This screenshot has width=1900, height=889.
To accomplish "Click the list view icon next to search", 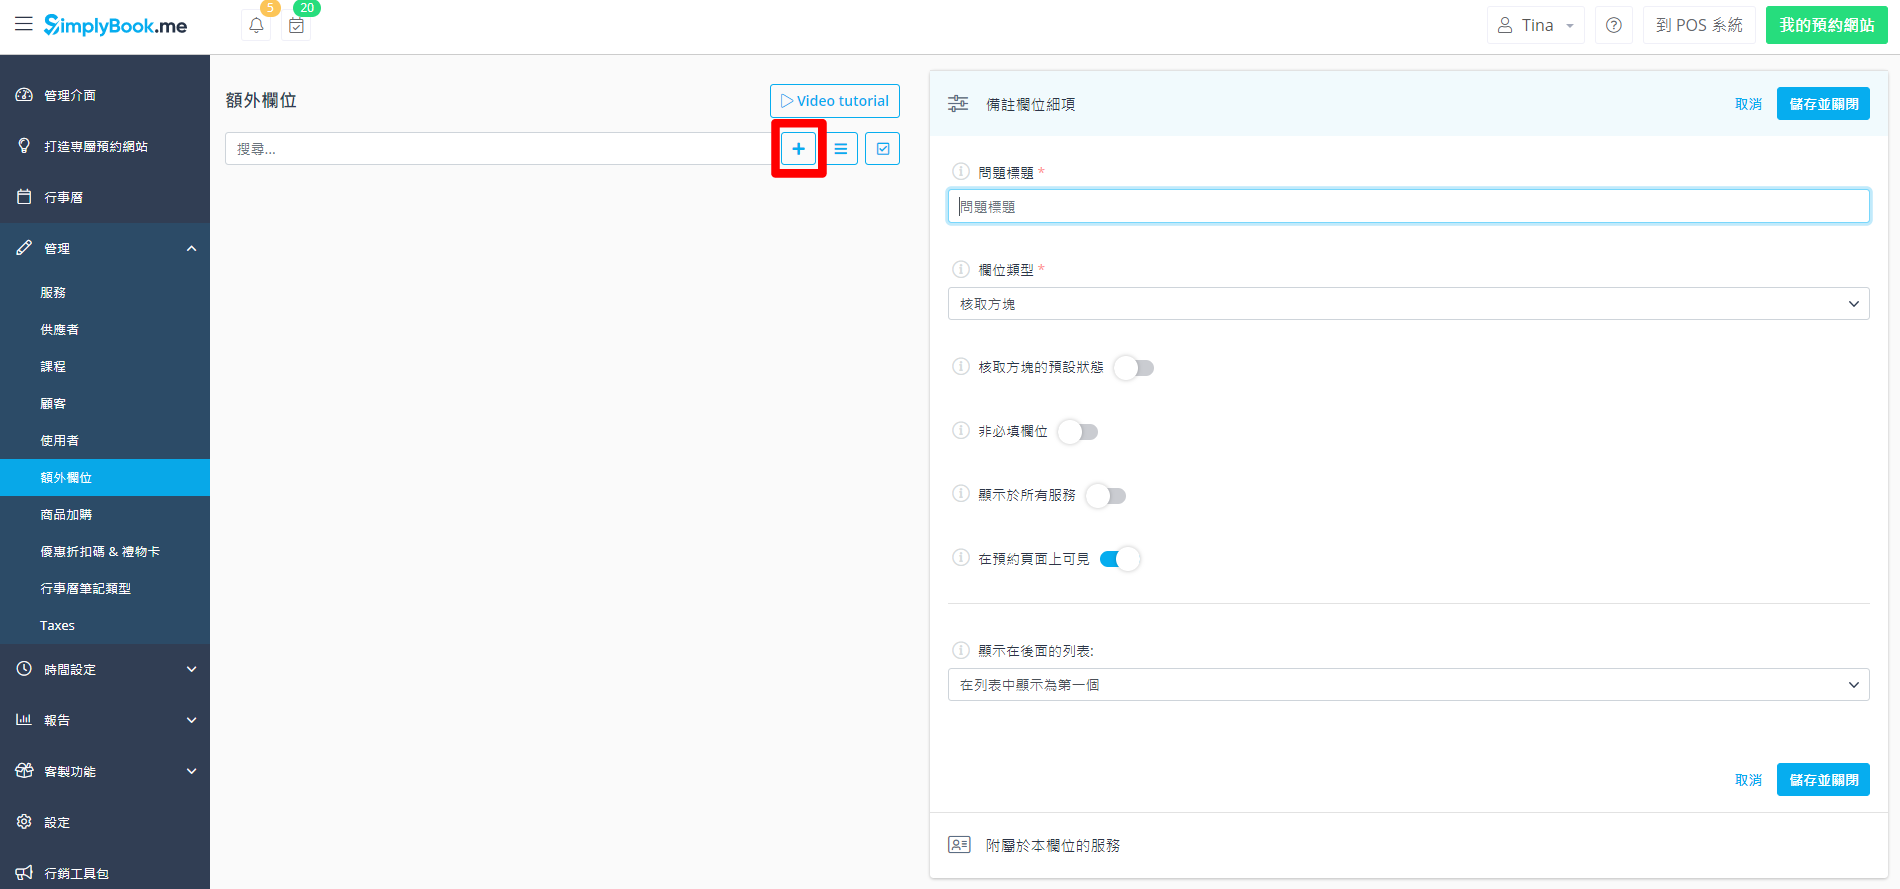I will click(x=841, y=149).
